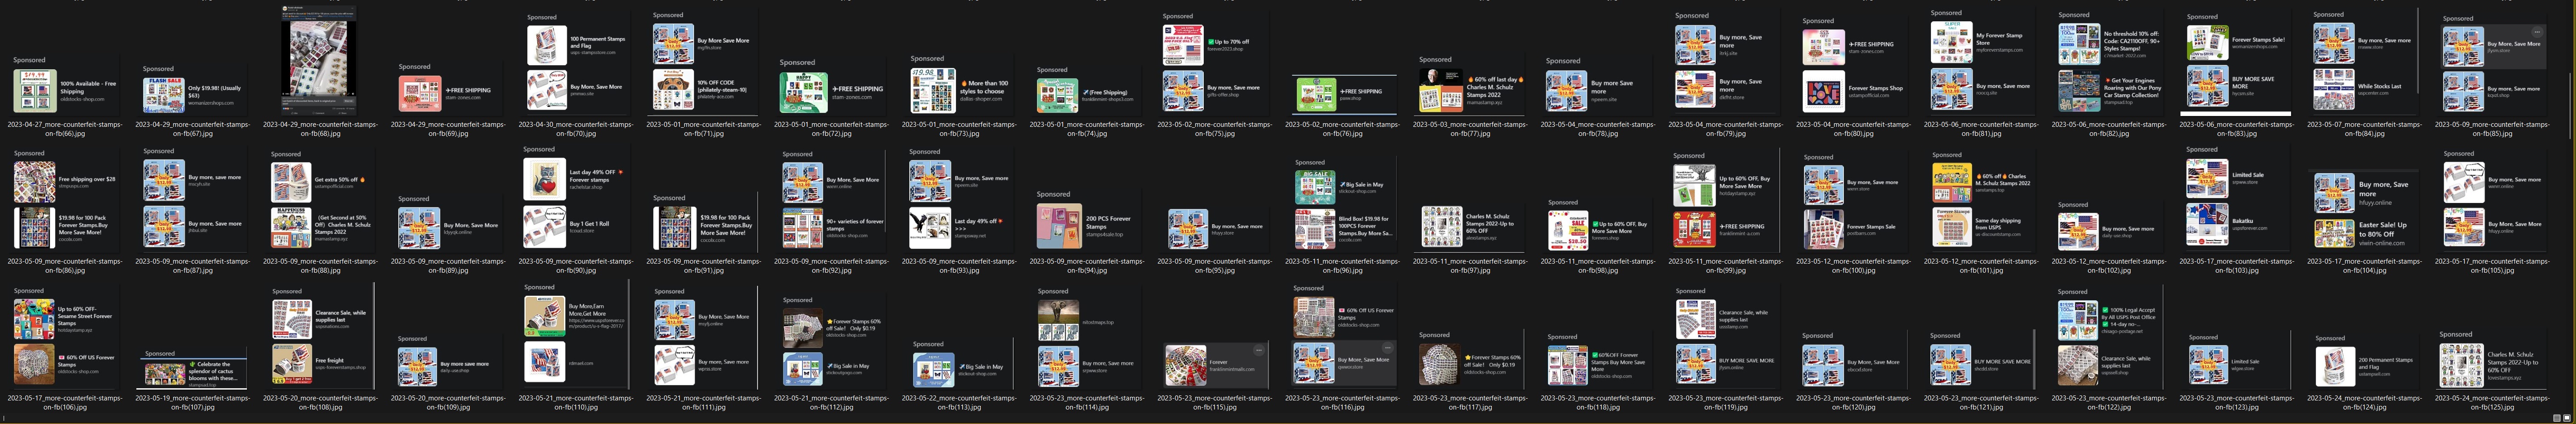Click file name ending in fb(115).jpg
The image size is (2576, 424).
click(x=1215, y=402)
